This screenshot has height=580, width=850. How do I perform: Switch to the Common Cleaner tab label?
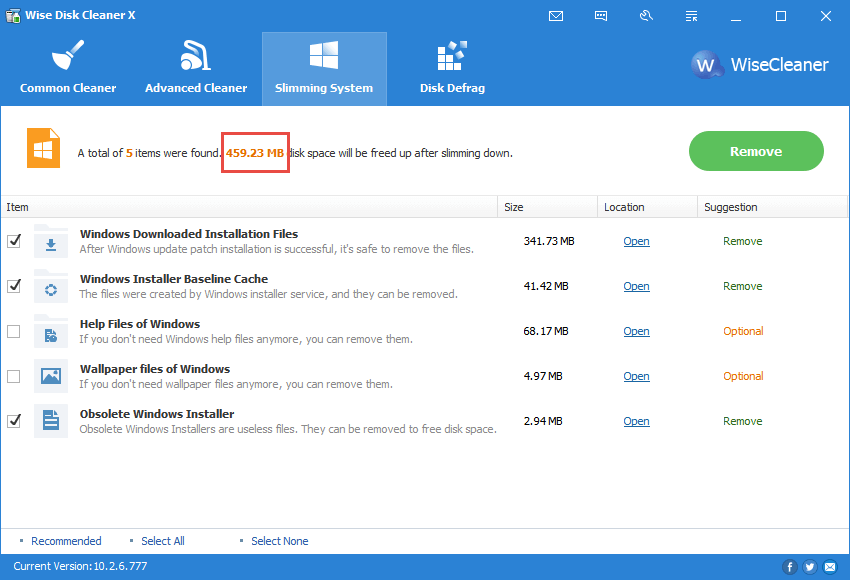[x=68, y=88]
